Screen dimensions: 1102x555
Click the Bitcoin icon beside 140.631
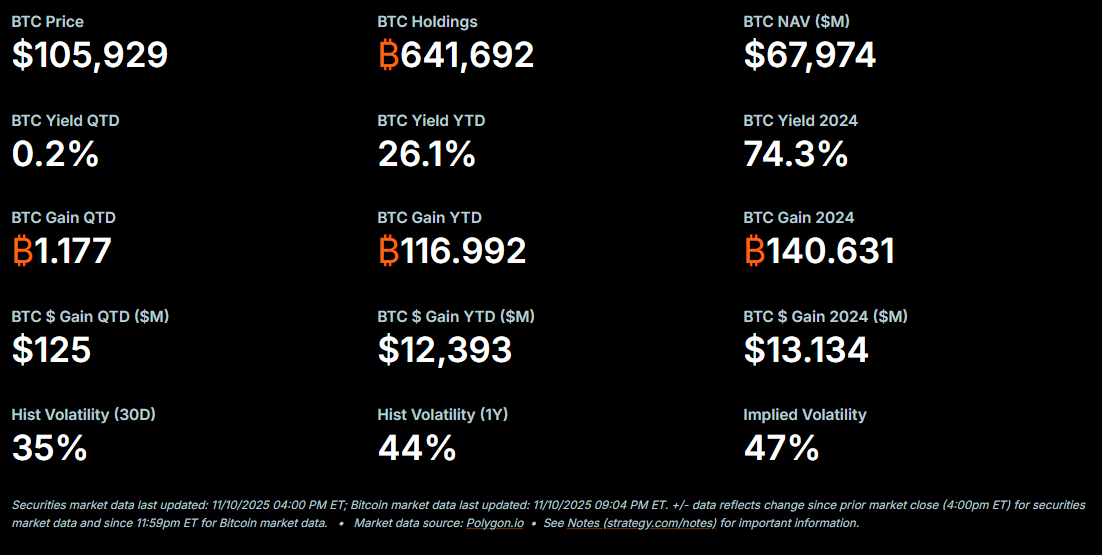click(x=754, y=251)
